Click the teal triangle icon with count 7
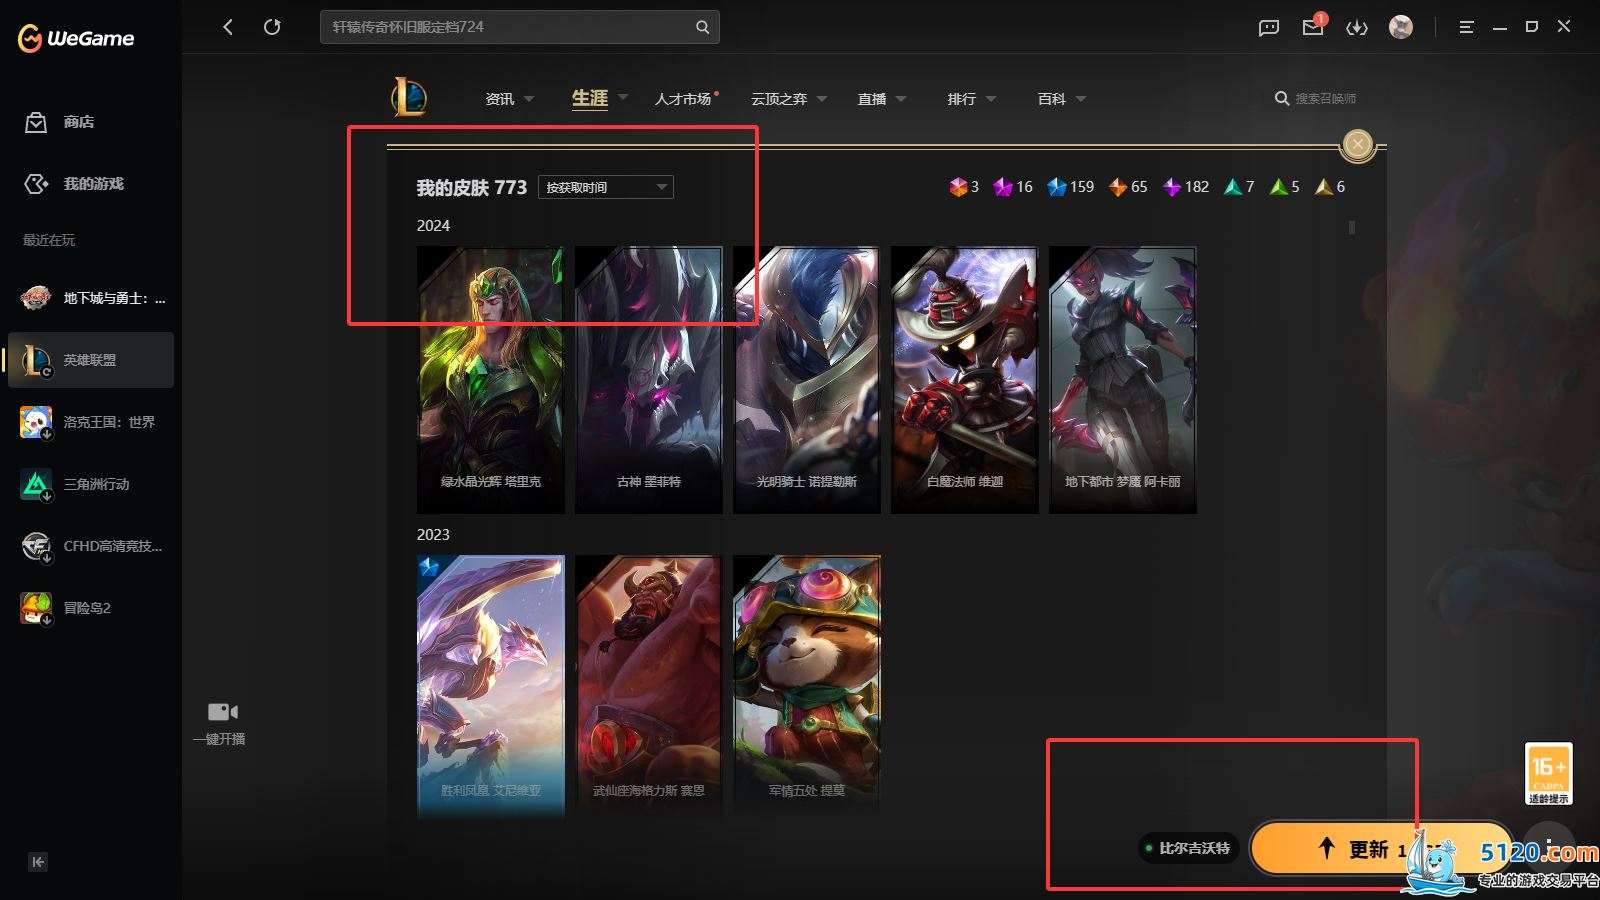The image size is (1600, 900). (1232, 187)
